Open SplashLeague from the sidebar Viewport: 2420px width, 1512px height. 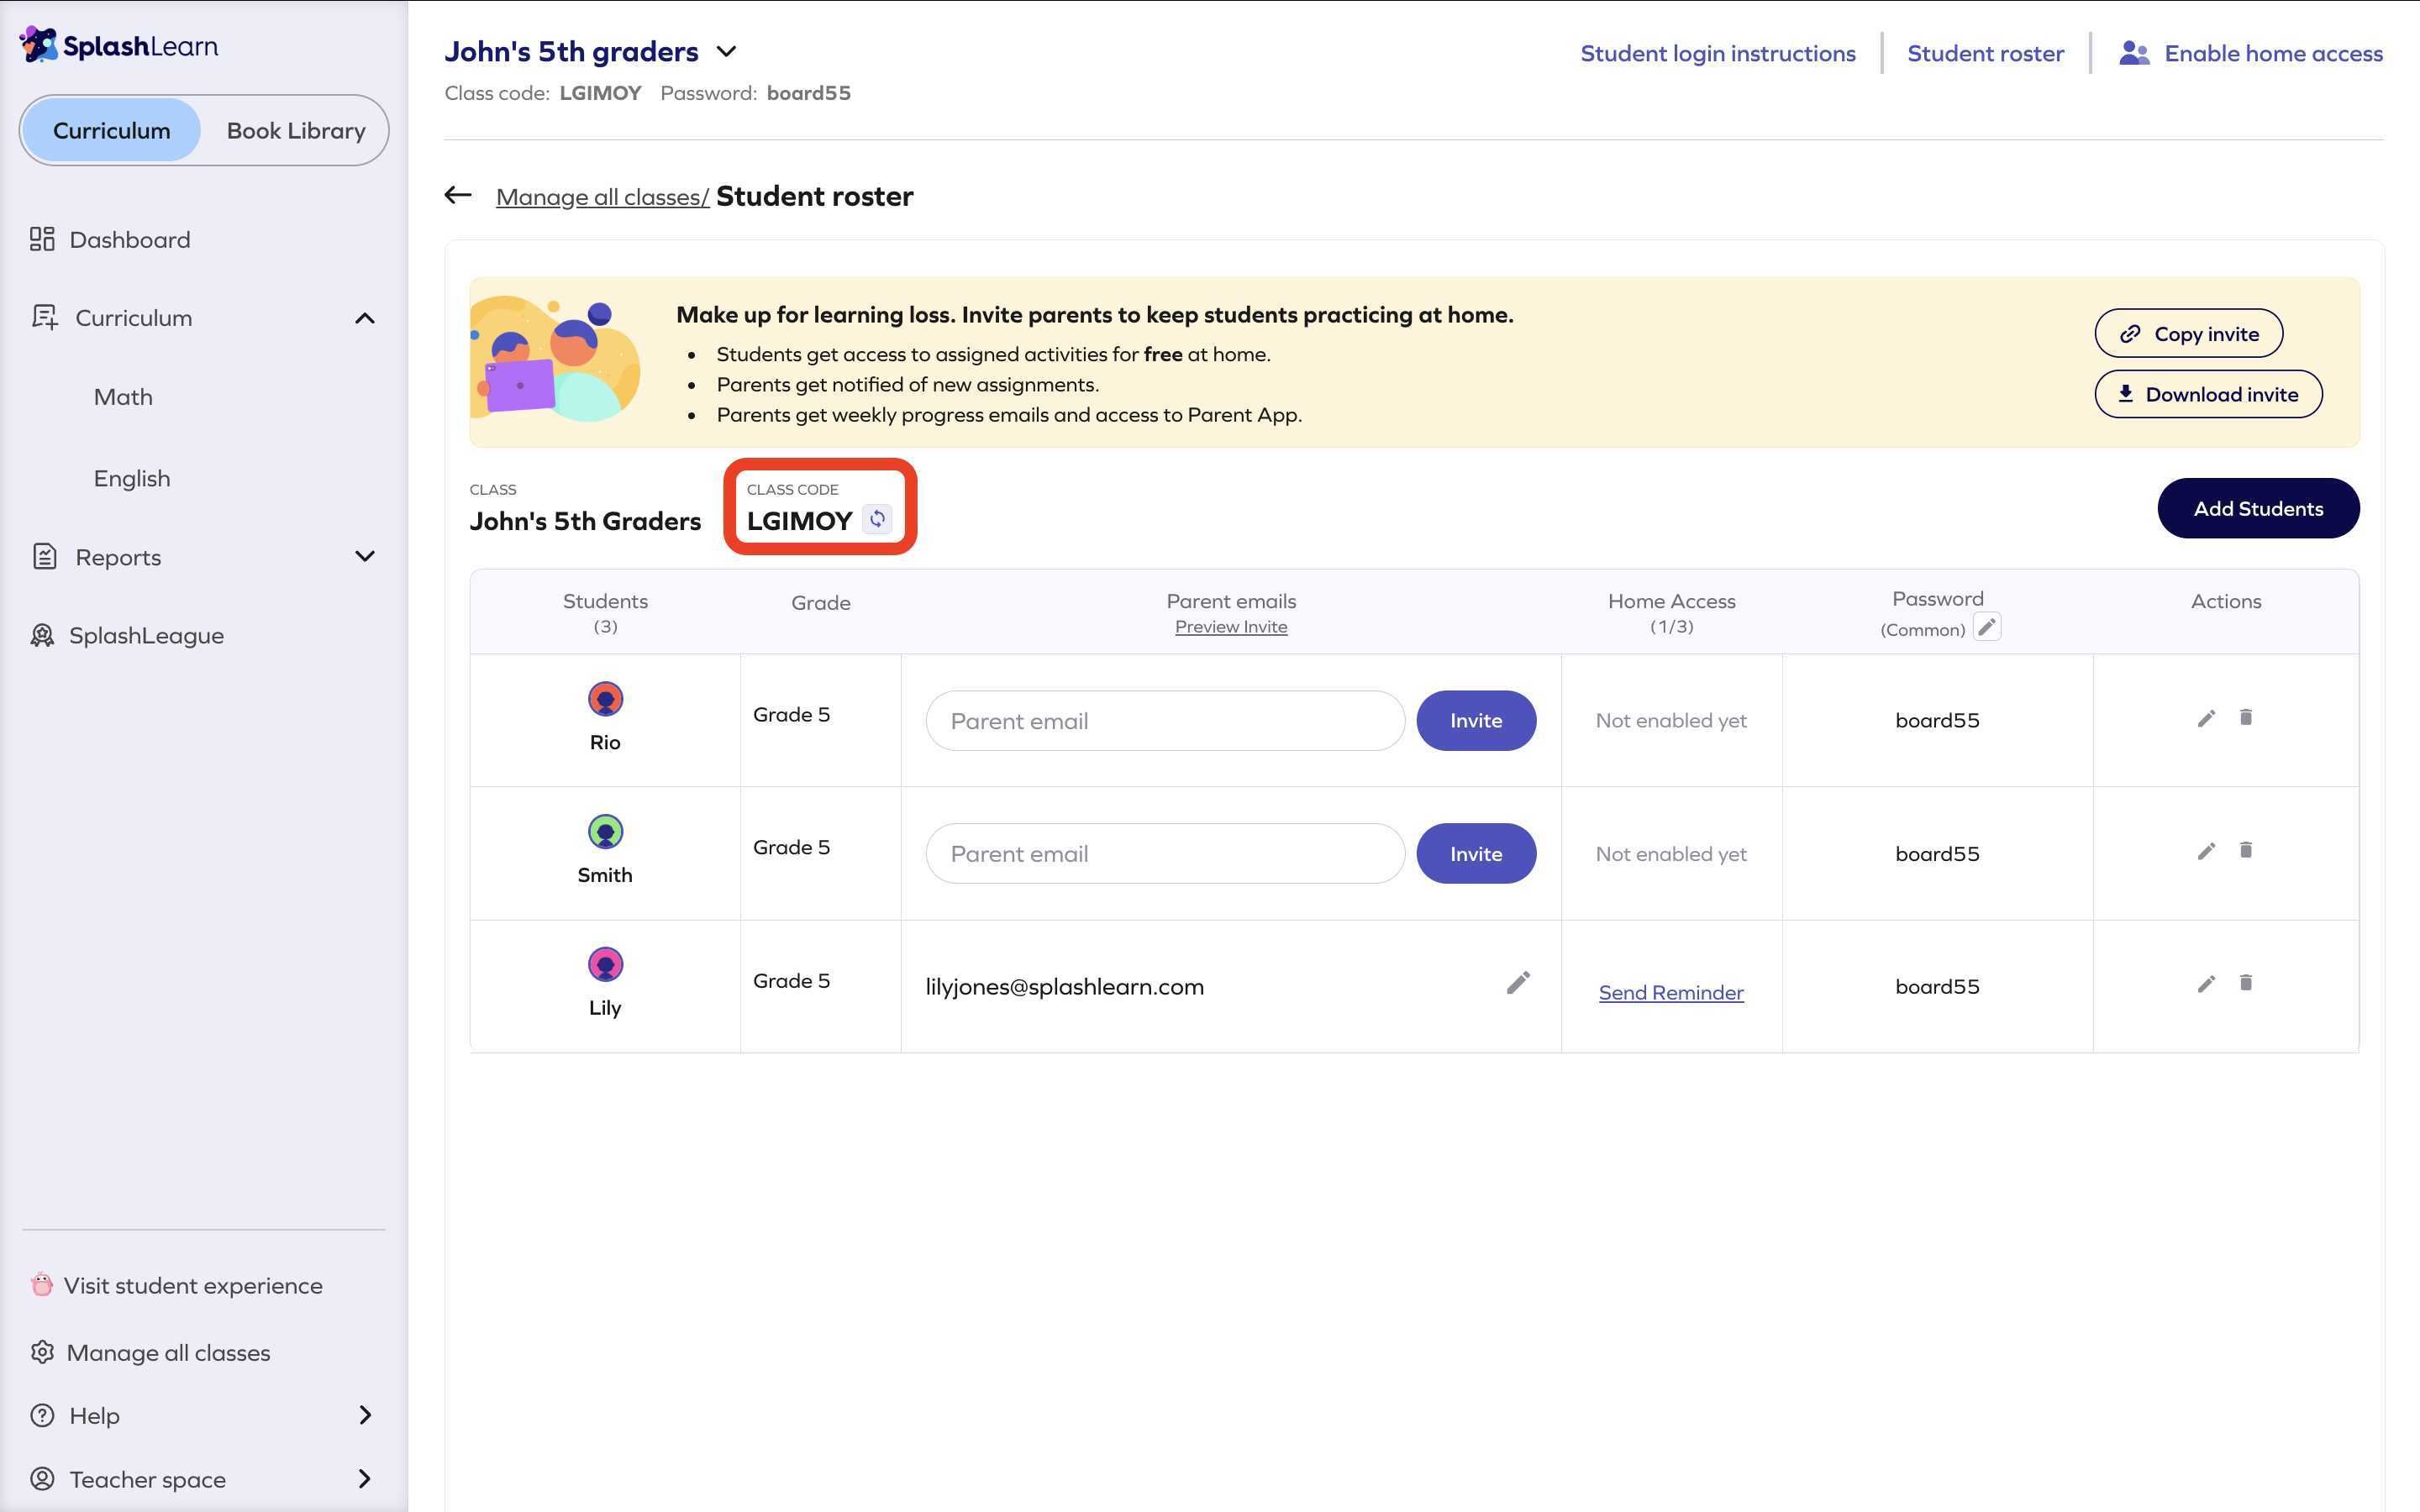click(x=146, y=635)
